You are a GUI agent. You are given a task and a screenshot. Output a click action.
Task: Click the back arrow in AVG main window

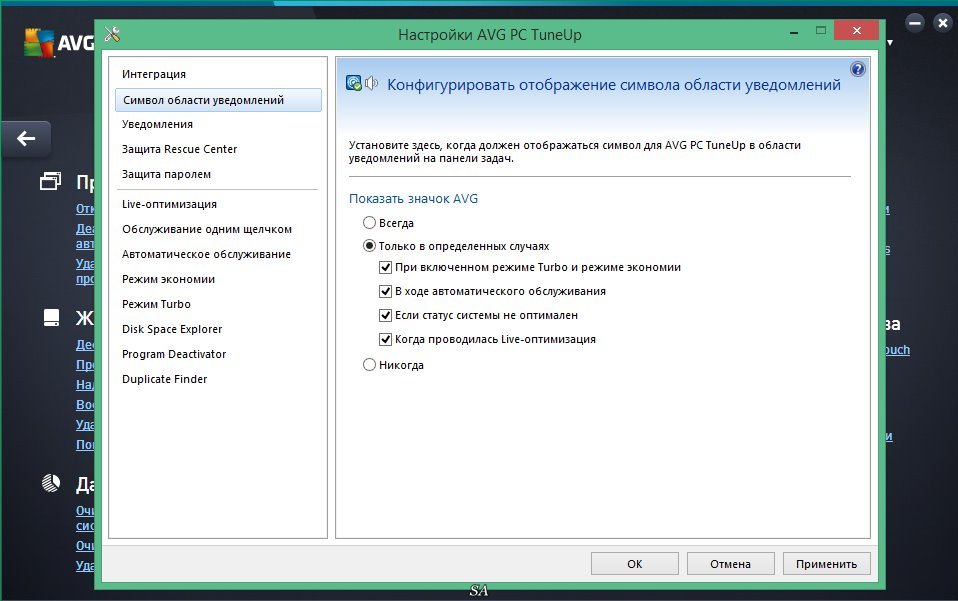[x=26, y=139]
